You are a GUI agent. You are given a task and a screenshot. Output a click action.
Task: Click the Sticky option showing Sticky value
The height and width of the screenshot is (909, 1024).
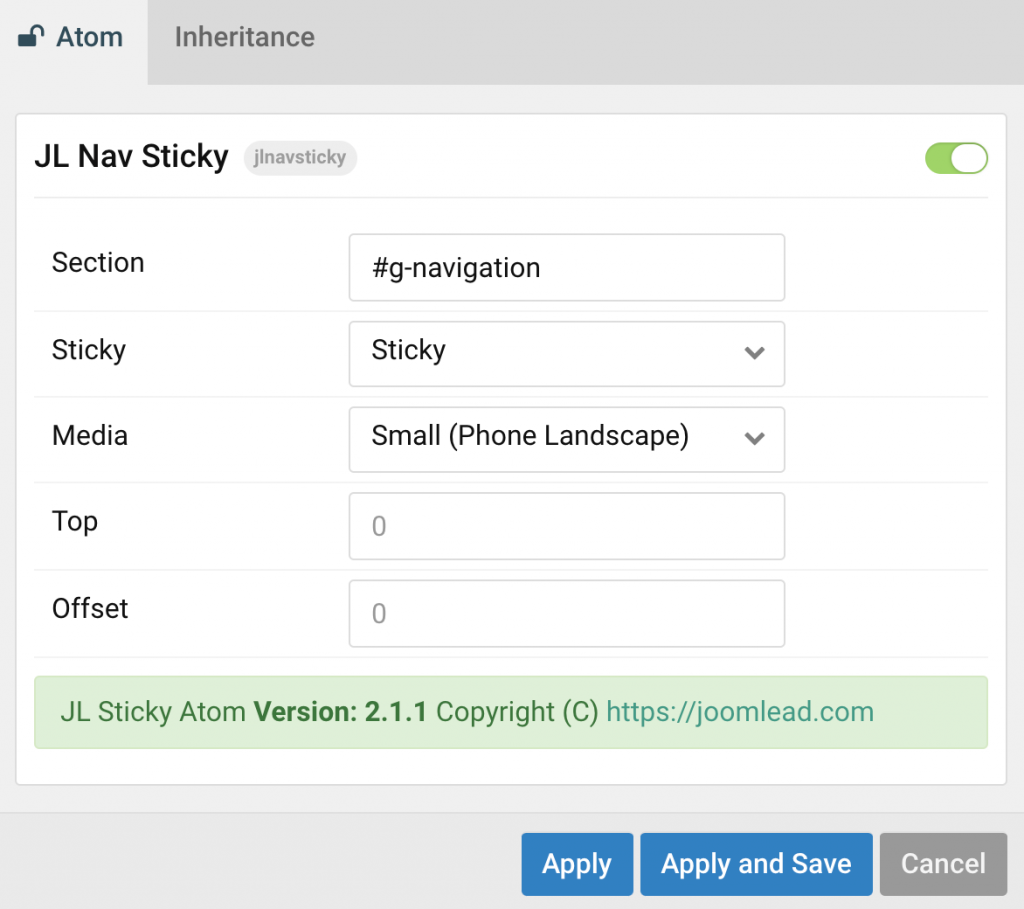coord(566,354)
